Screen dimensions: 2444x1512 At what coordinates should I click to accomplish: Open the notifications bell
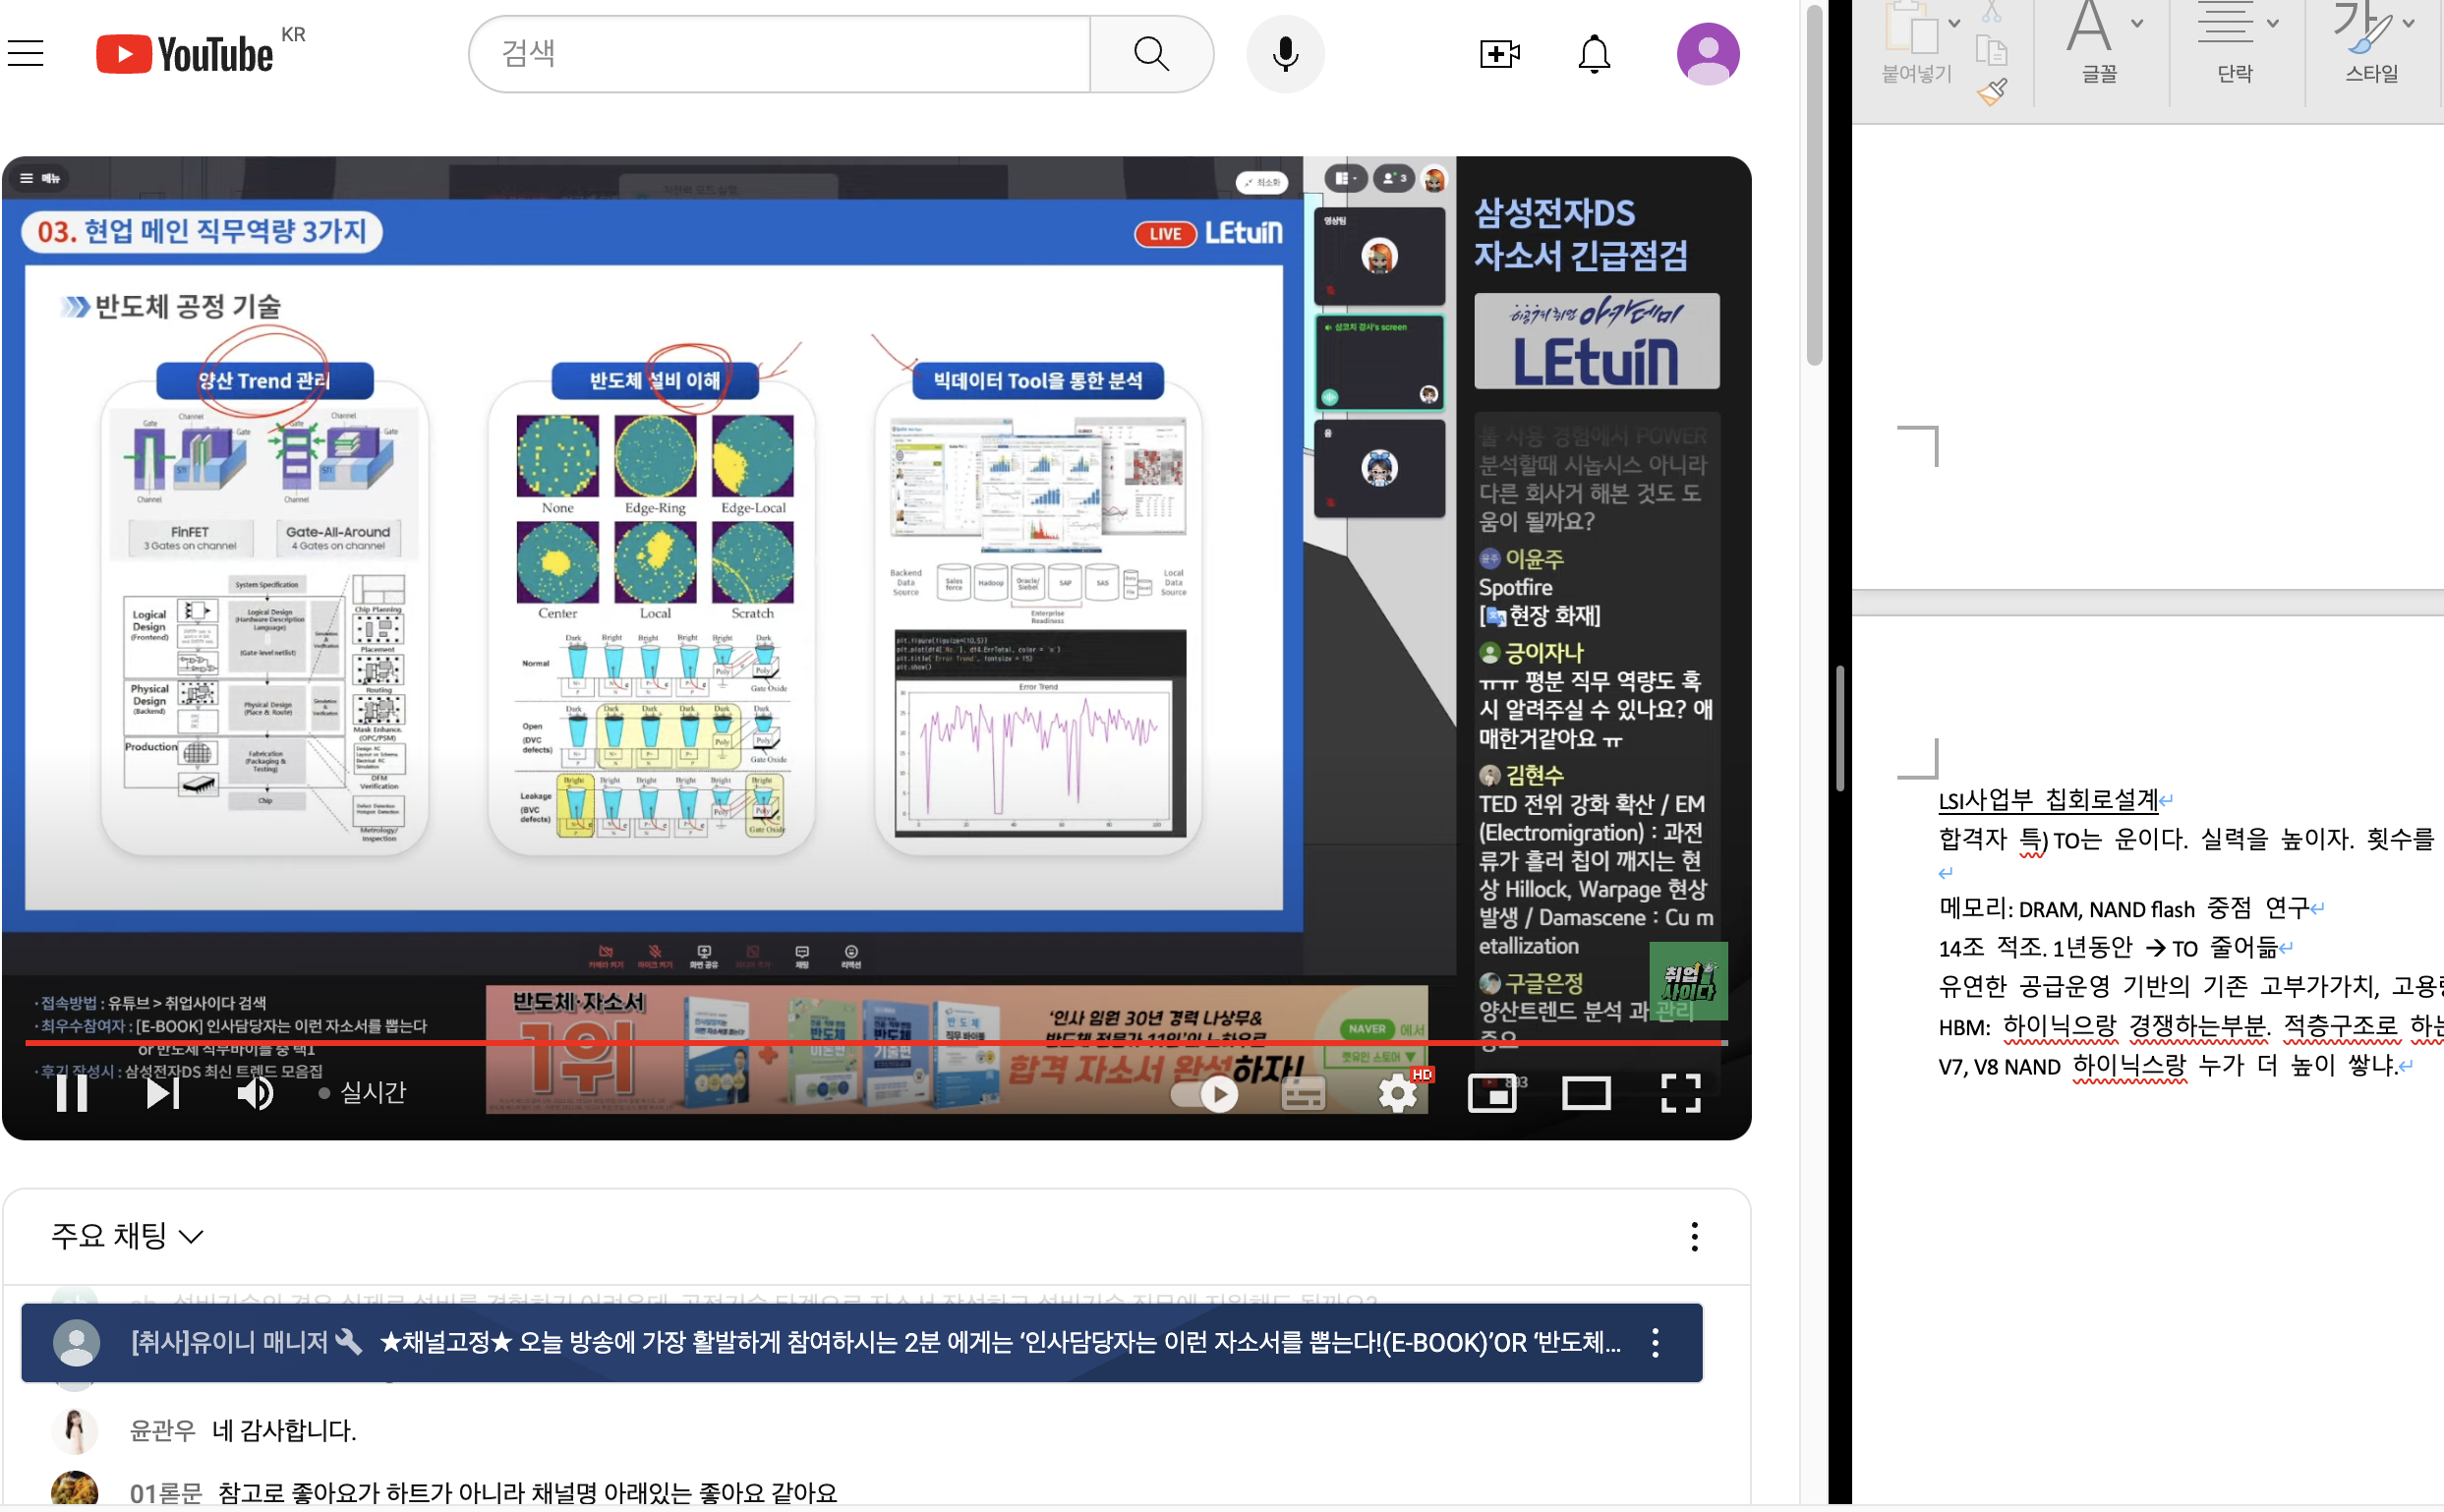pos(1594,54)
